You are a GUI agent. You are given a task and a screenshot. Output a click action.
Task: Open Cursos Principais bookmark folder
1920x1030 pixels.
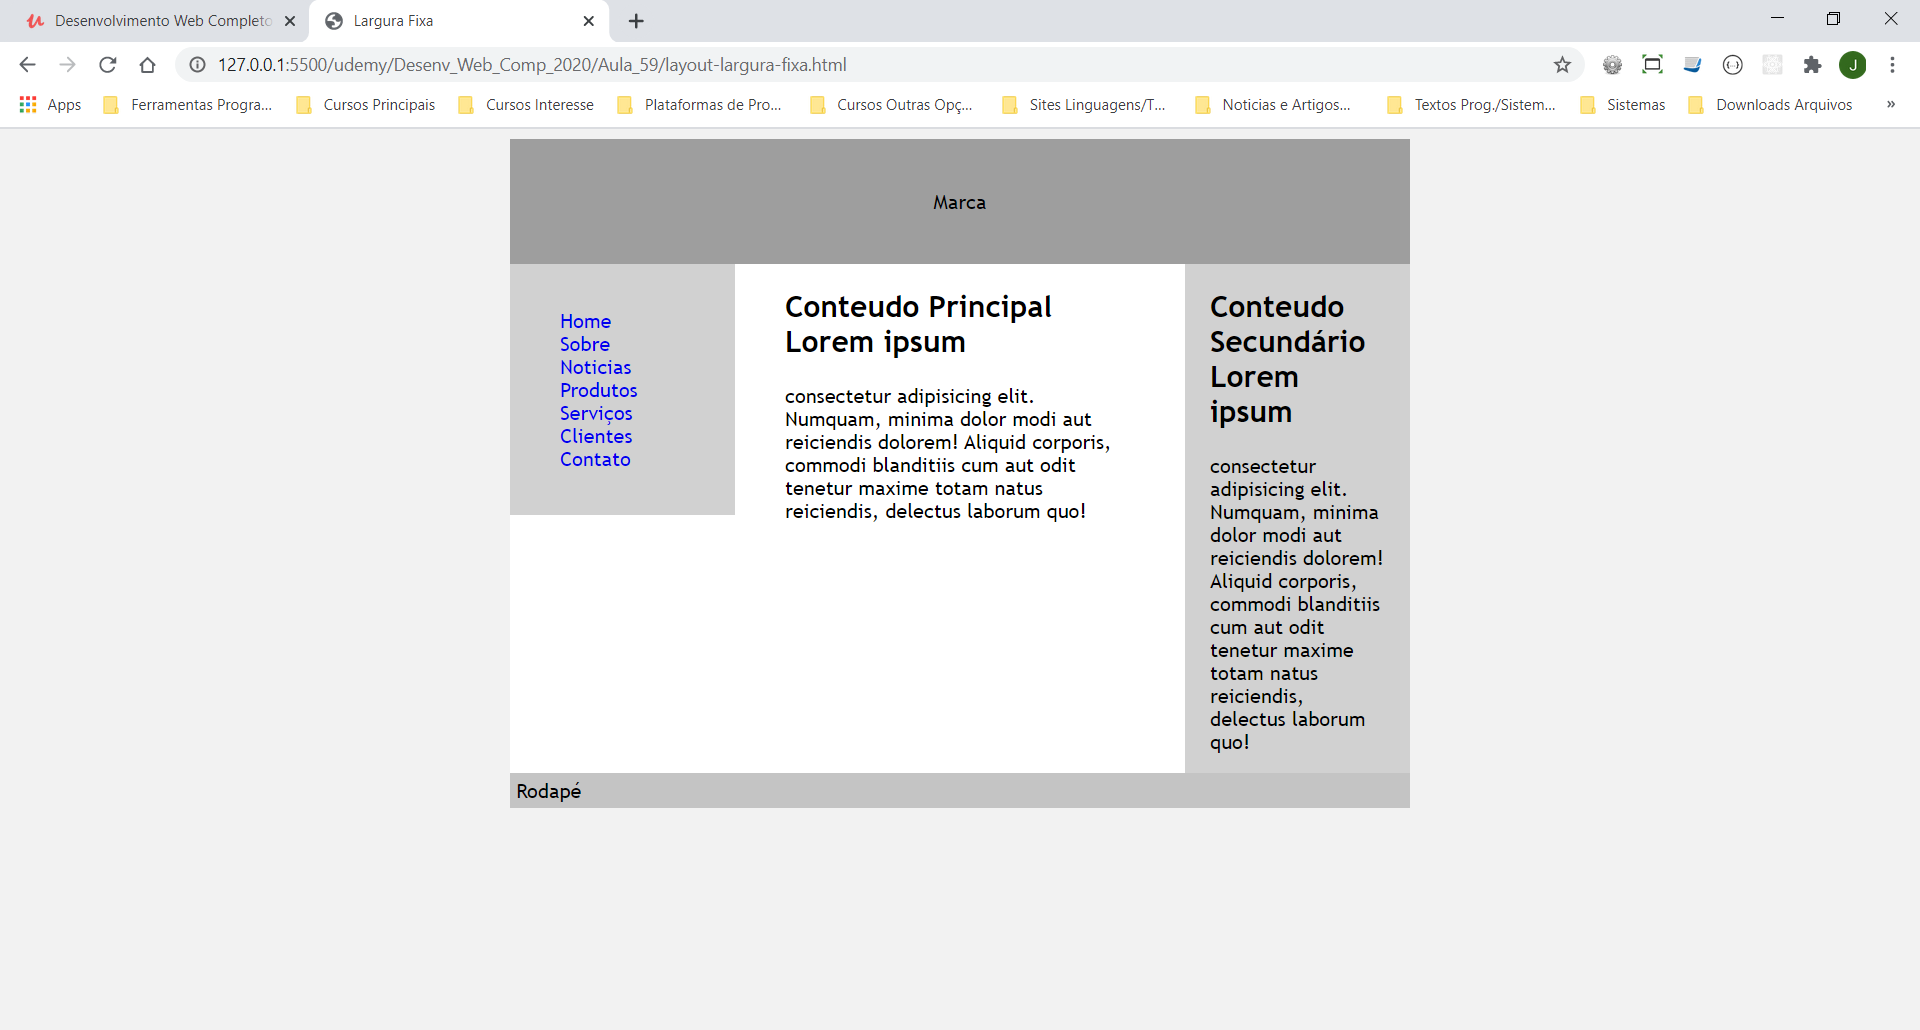366,105
